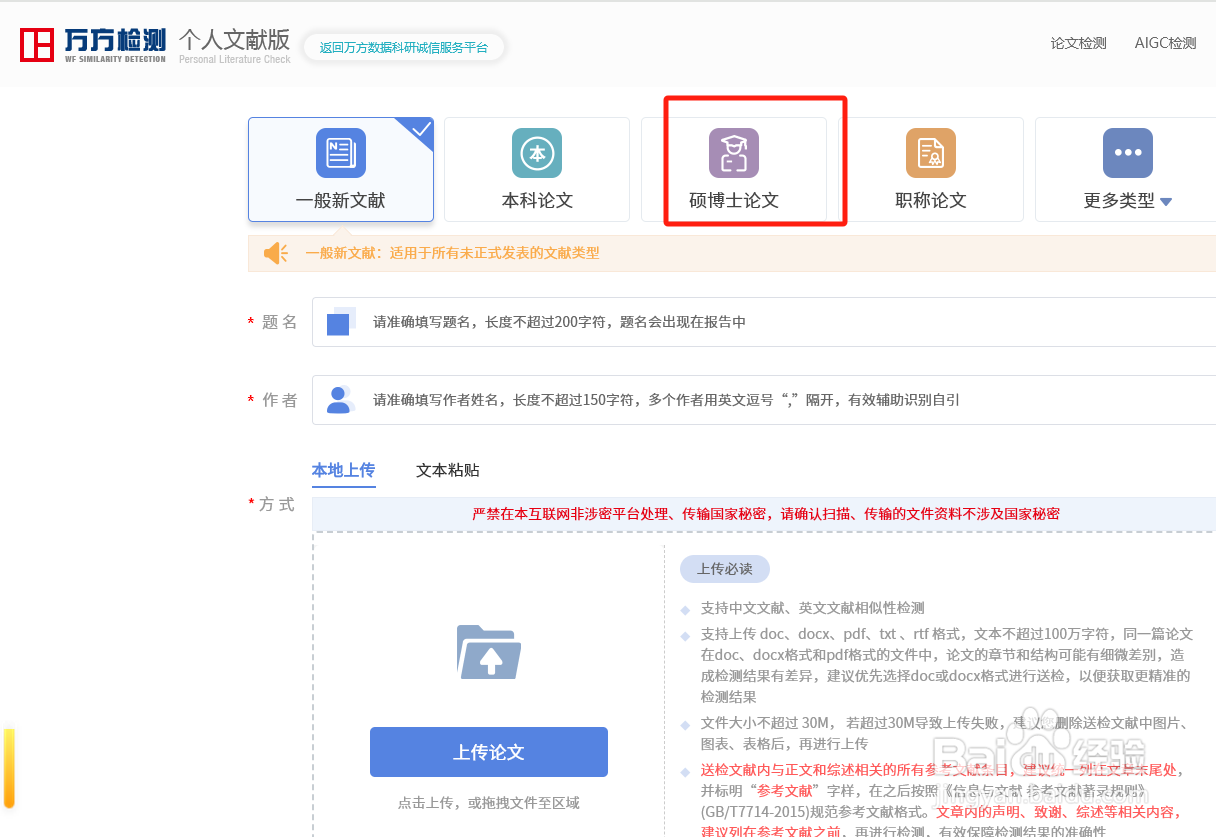The width and height of the screenshot is (1216, 837).
Task: Click the blue document icon beside 题名 field
Action: (x=340, y=321)
